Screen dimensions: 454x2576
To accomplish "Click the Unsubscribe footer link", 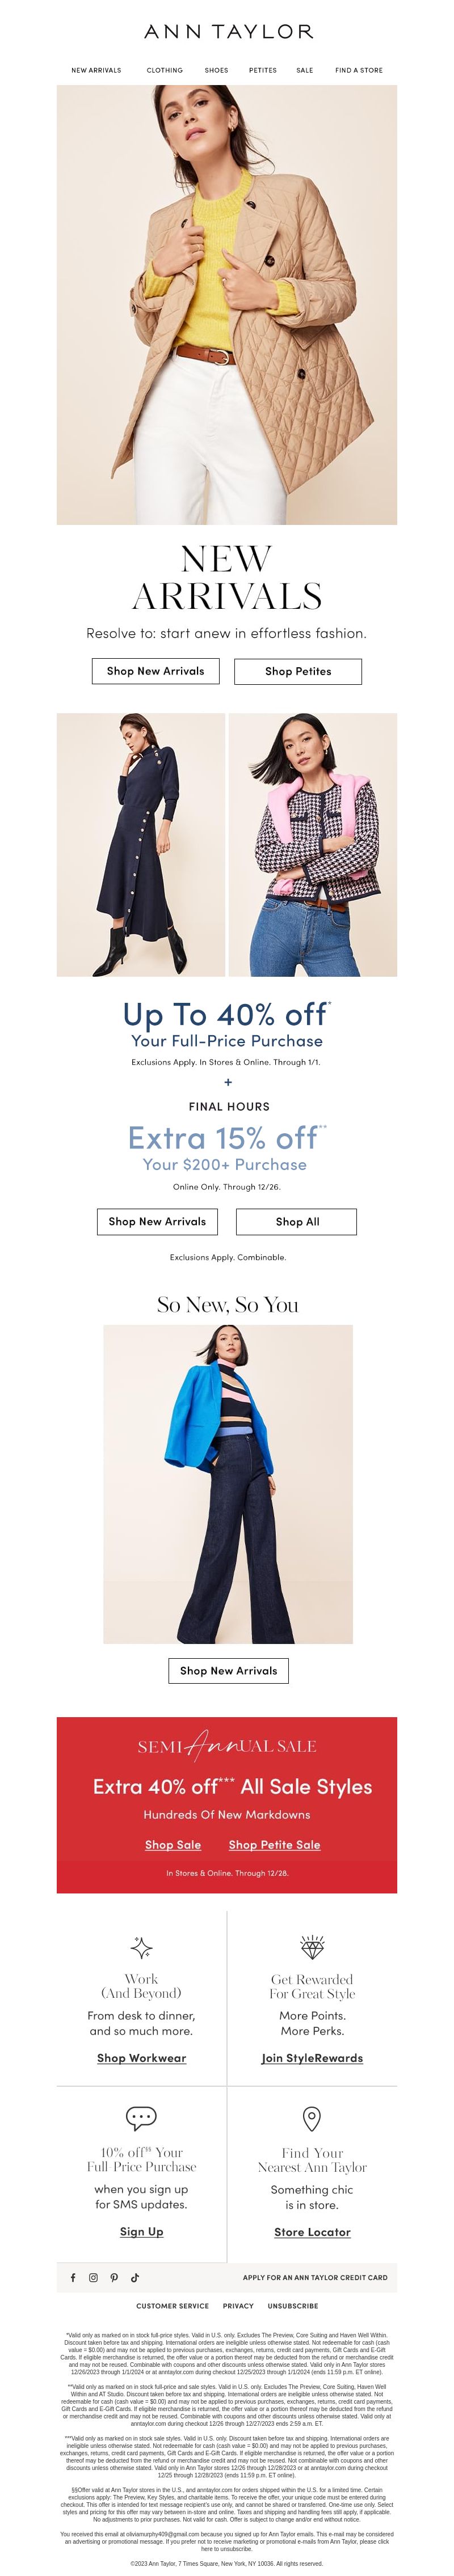I will click(x=293, y=2305).
